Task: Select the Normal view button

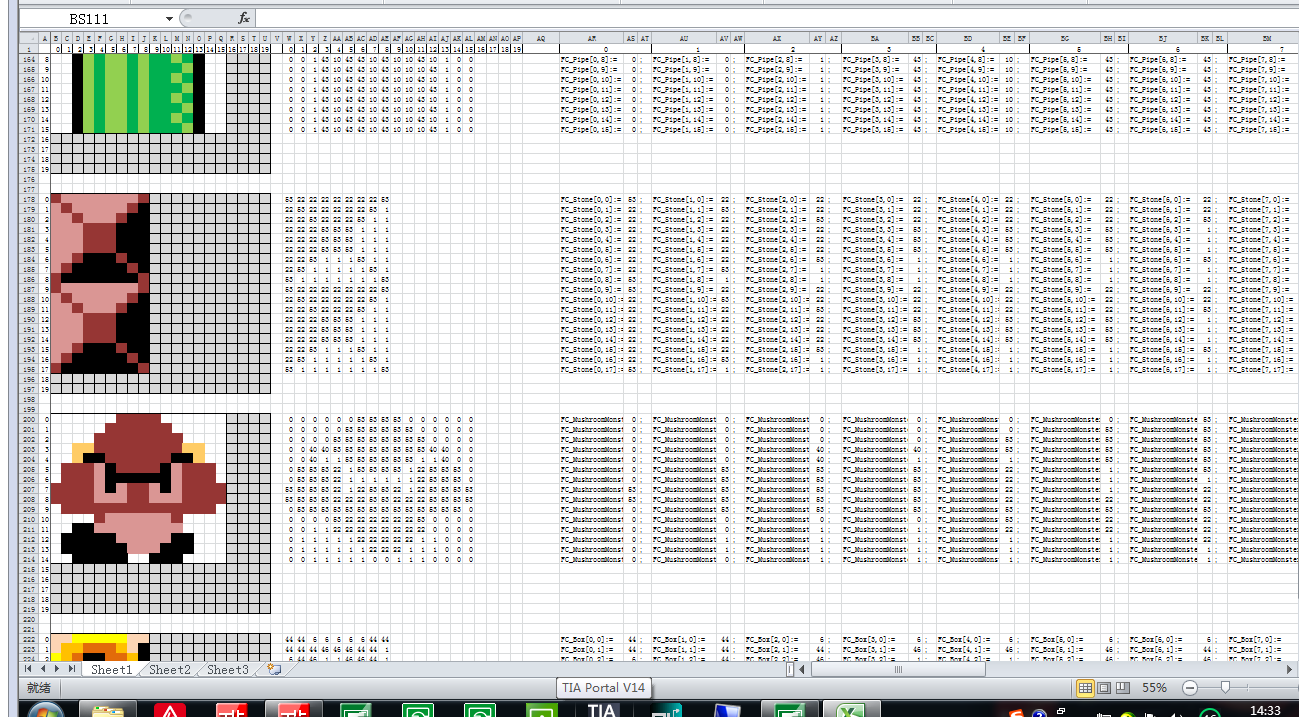Action: tap(1085, 688)
